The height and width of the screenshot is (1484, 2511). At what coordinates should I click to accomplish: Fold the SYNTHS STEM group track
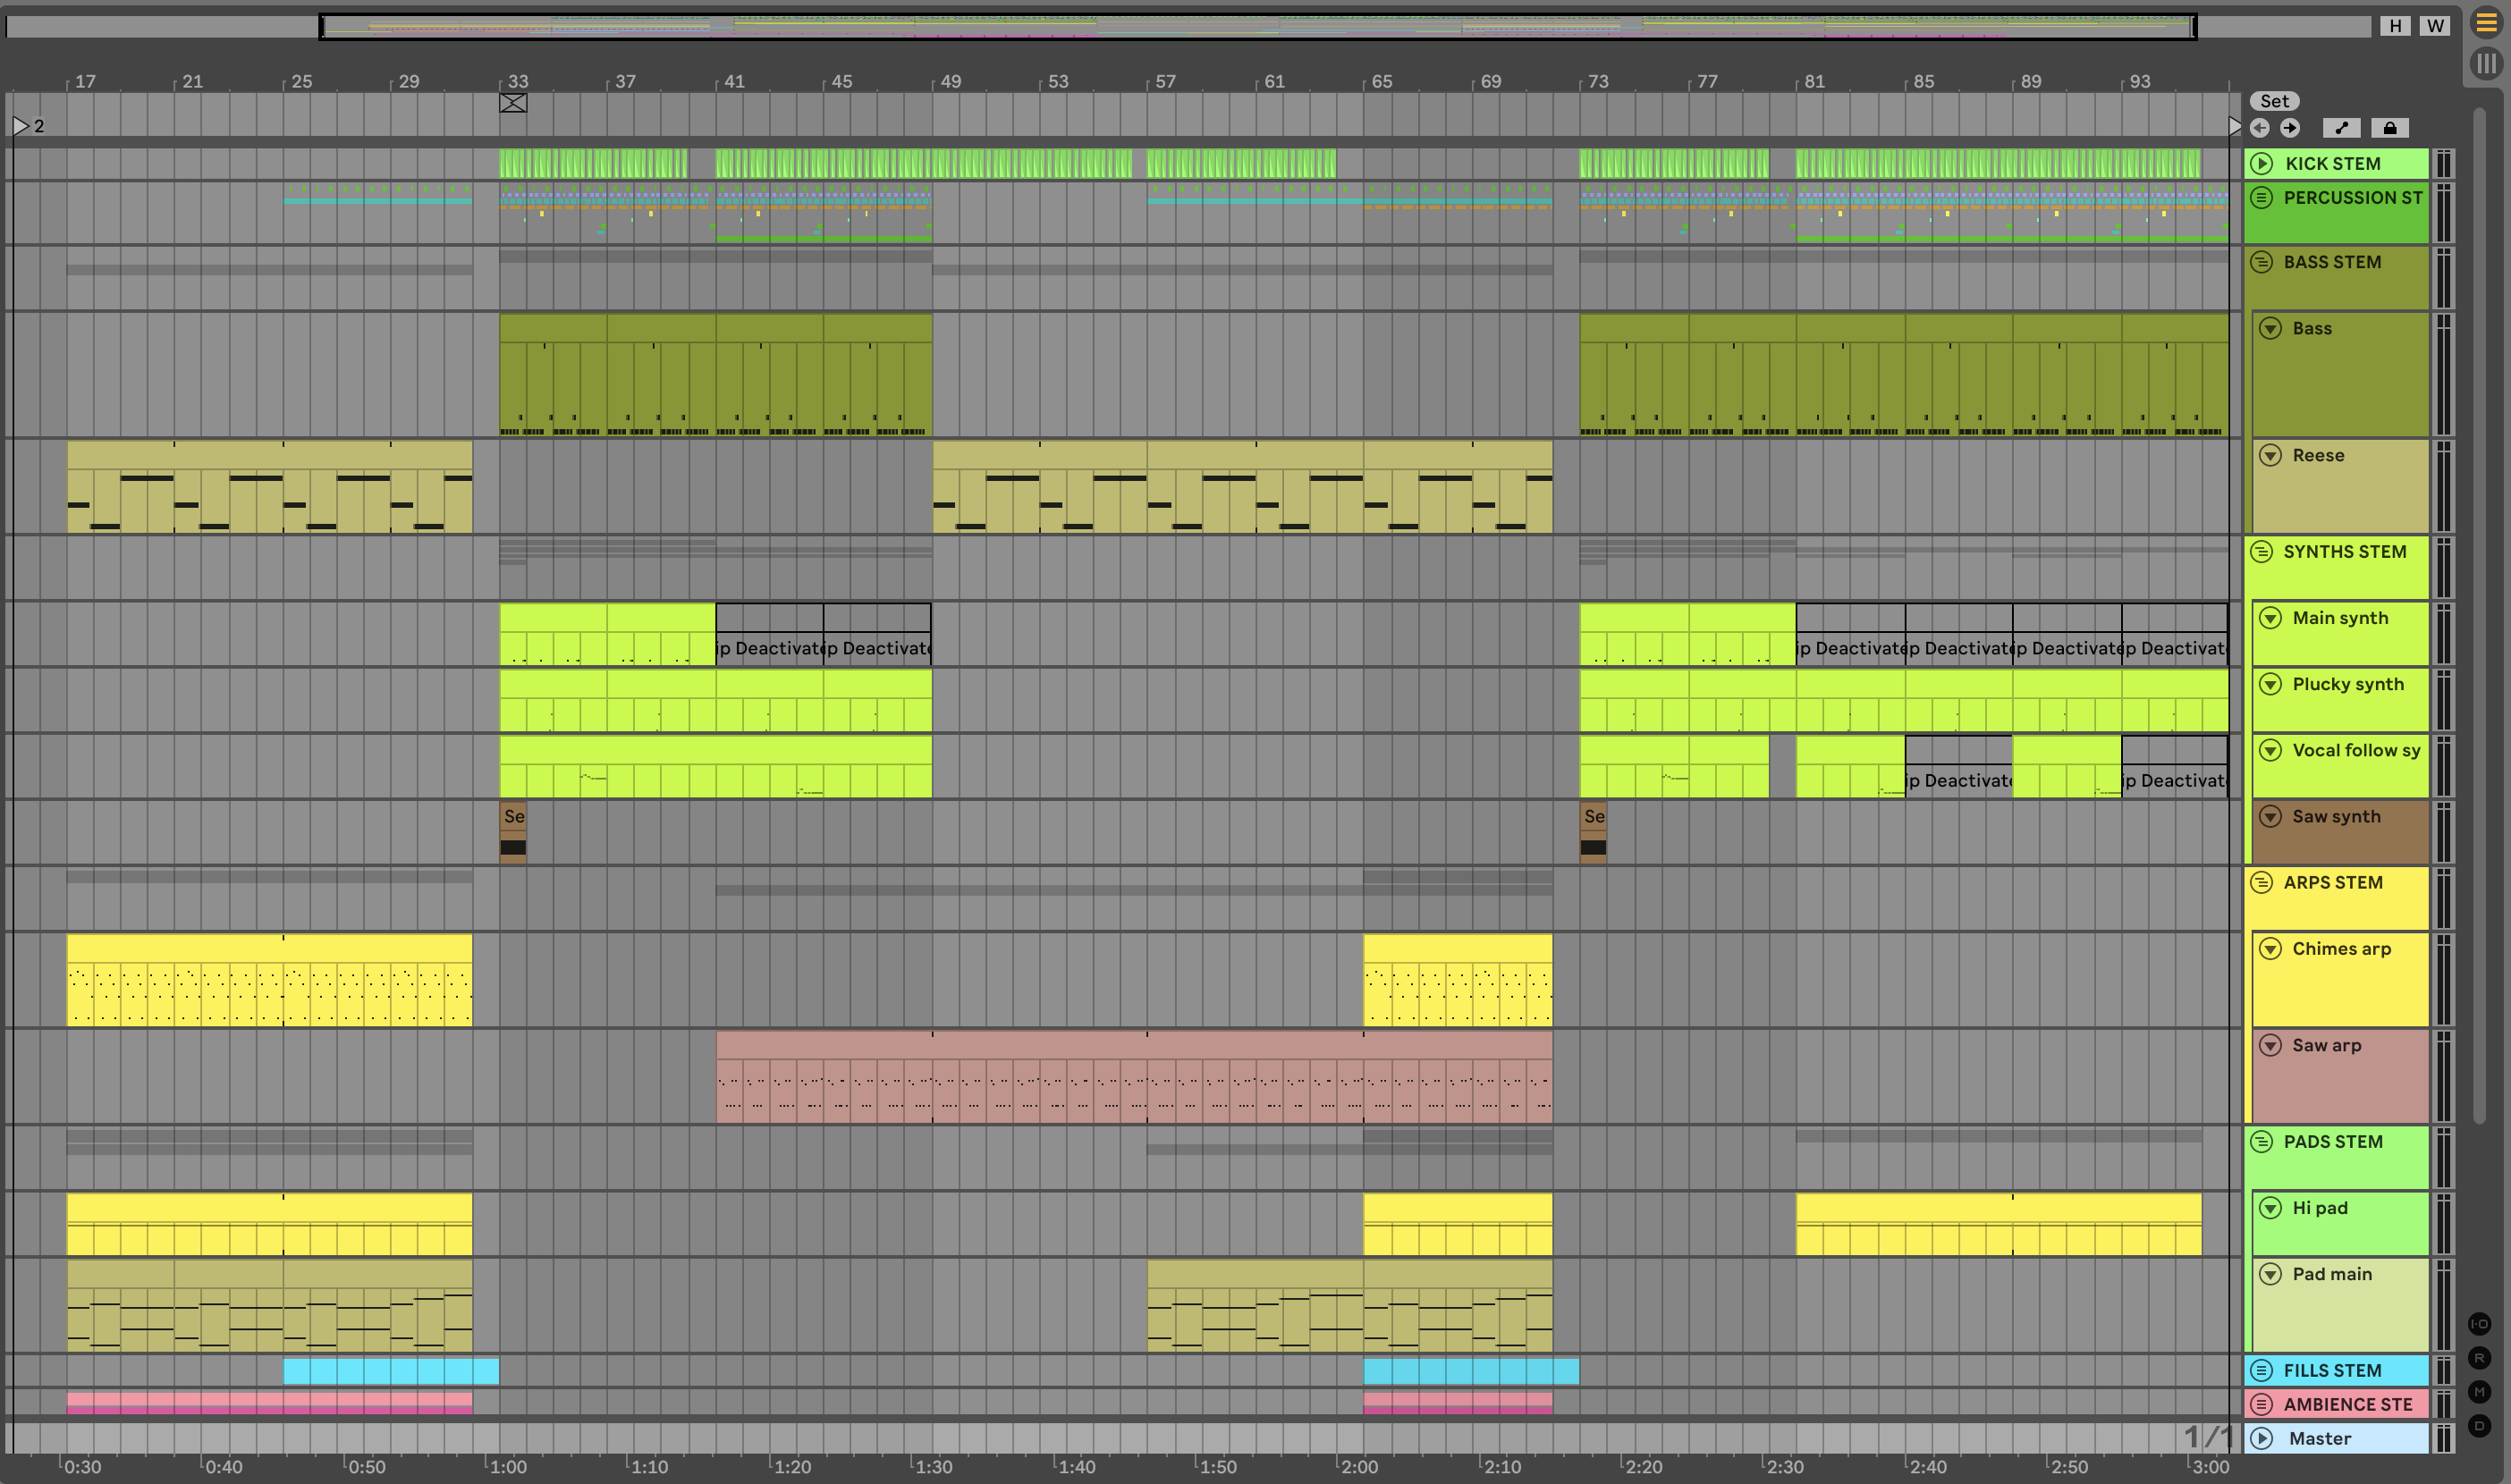tap(2261, 551)
